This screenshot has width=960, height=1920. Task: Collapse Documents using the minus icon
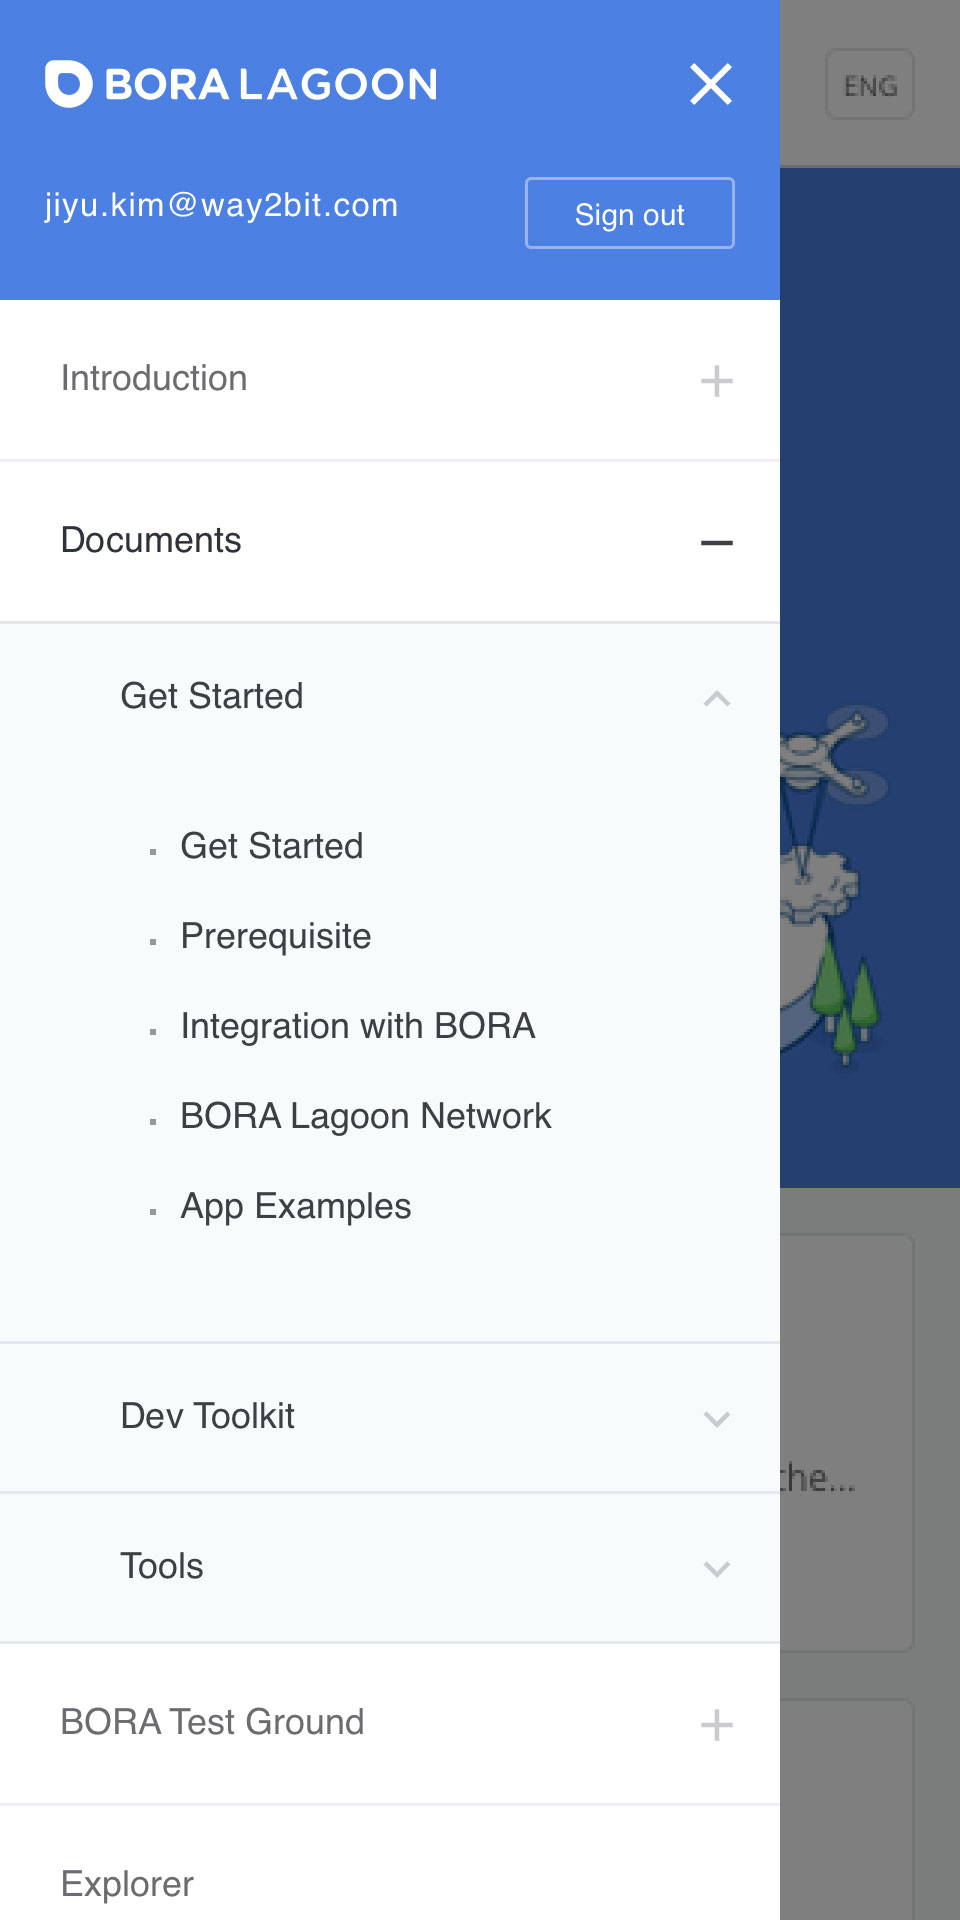click(716, 543)
